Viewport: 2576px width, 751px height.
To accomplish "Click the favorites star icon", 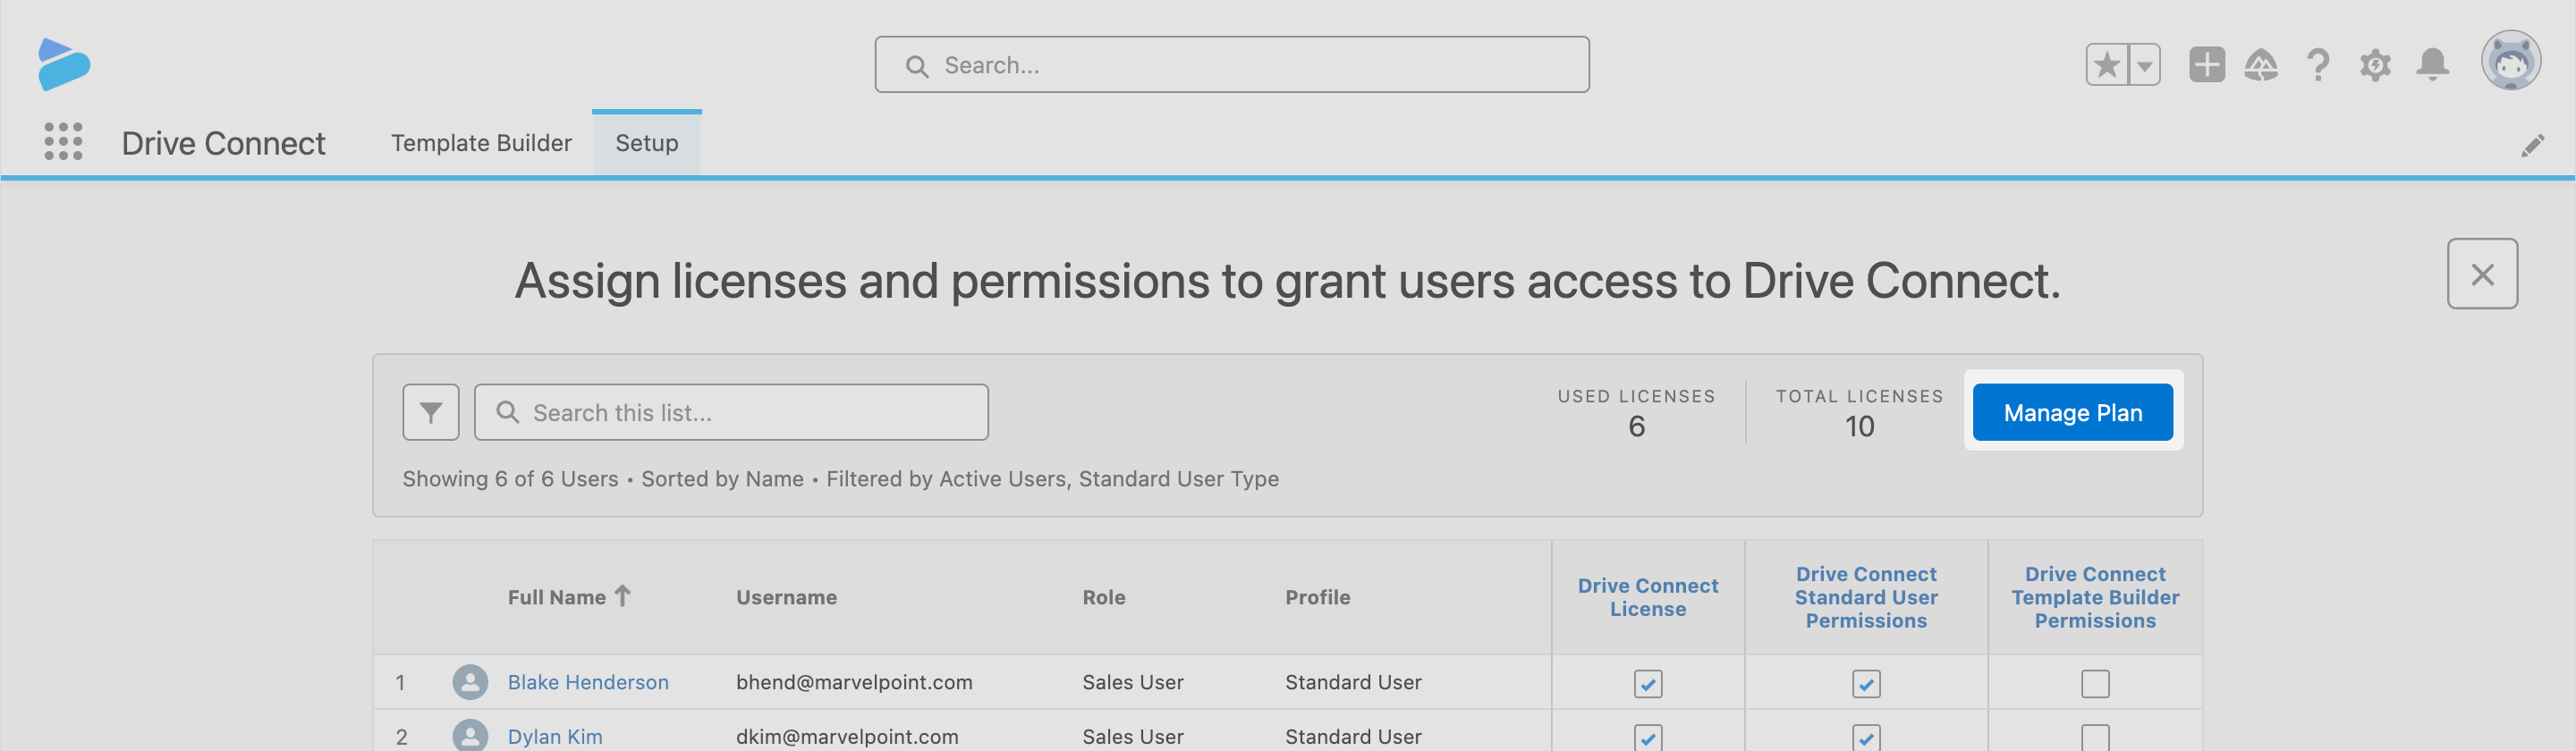I will coord(2106,66).
